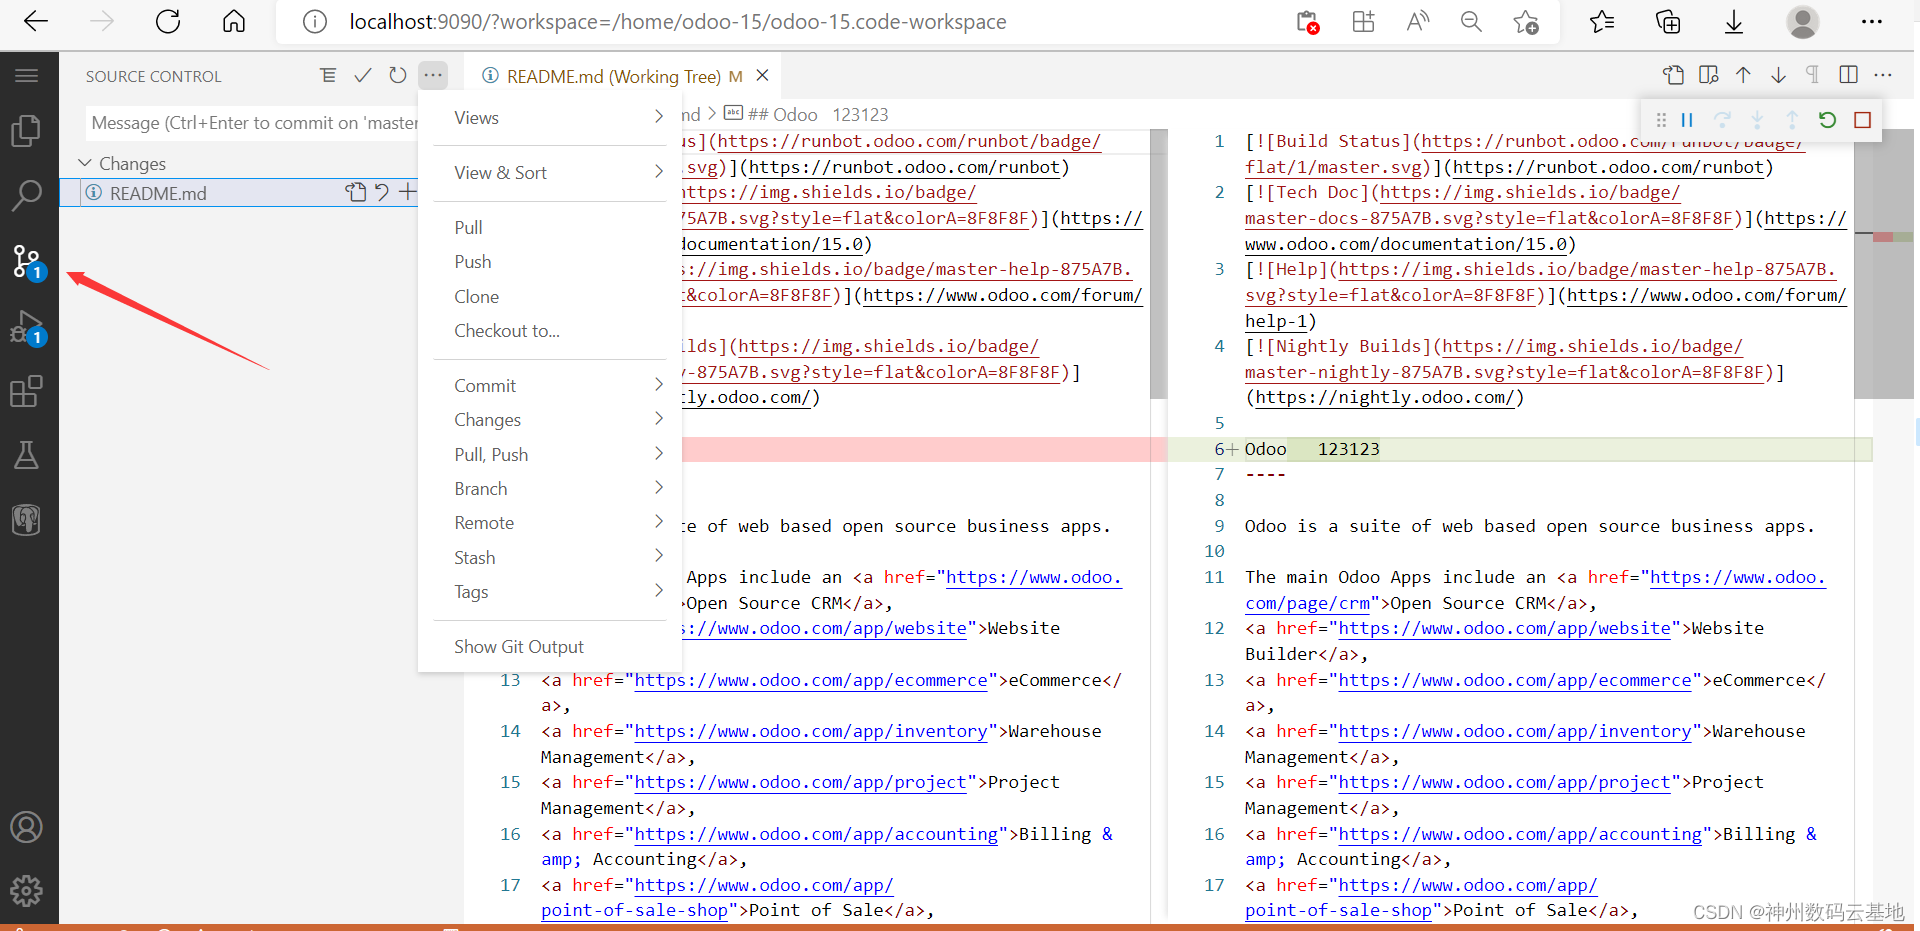1920x931 pixels.
Task: Open the Explorer view in activity bar
Action: (x=27, y=130)
